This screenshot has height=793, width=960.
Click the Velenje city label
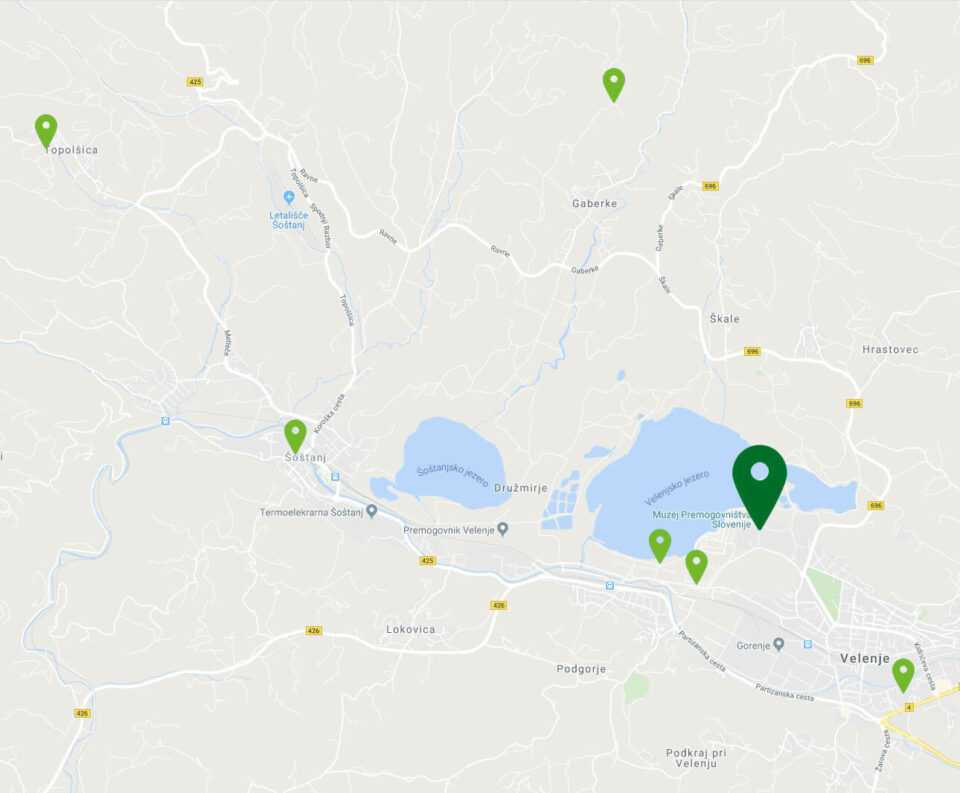pyautogui.click(x=864, y=658)
